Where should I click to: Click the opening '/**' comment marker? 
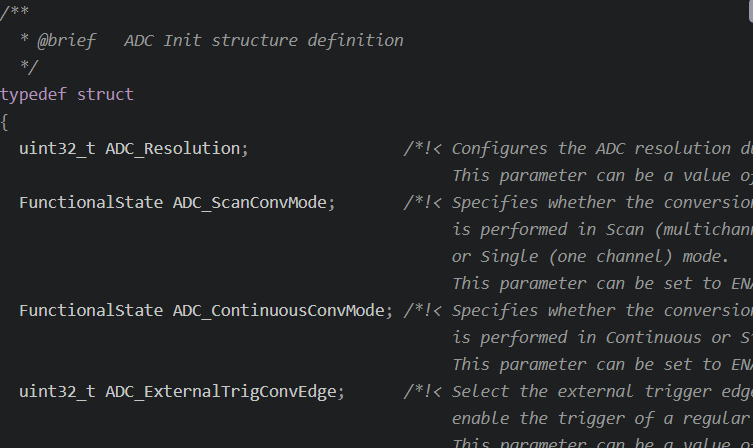coord(14,12)
